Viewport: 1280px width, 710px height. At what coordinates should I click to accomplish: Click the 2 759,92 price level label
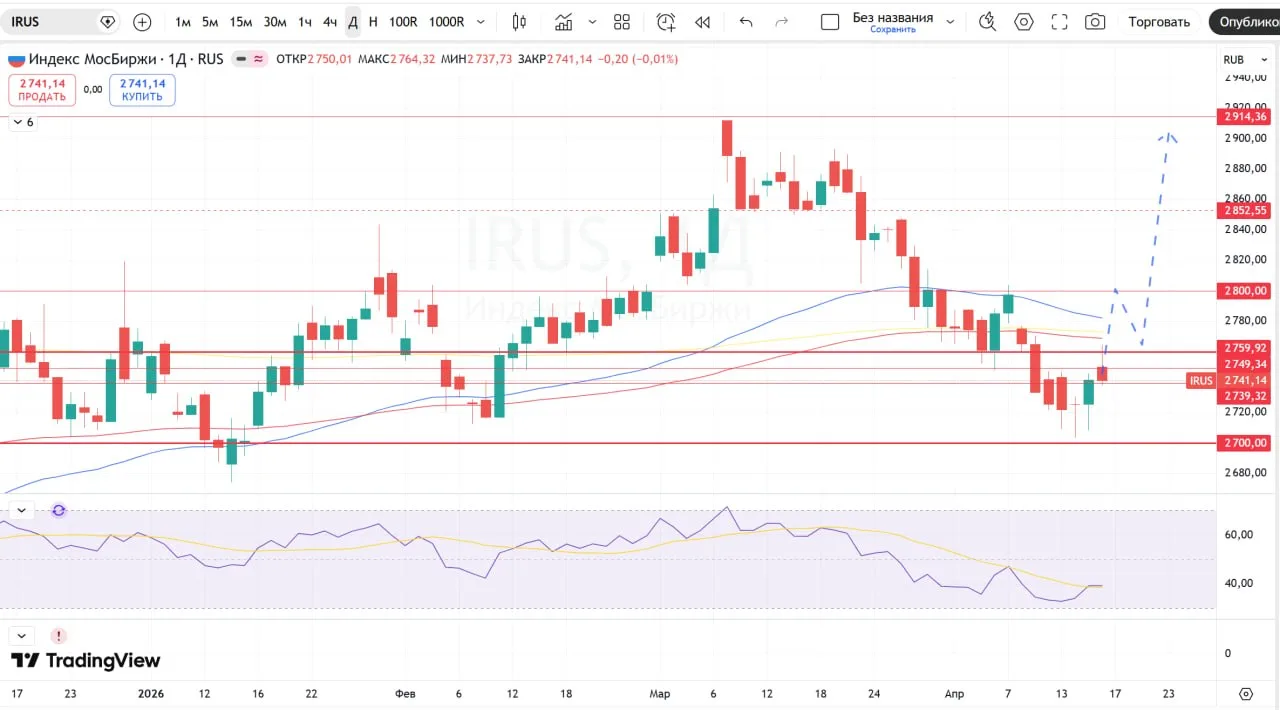pos(1245,348)
